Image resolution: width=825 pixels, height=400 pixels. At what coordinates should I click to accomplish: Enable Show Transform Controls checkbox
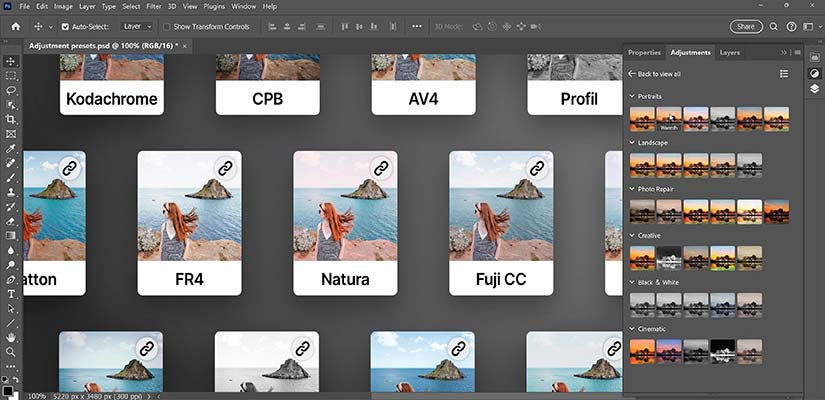click(167, 26)
